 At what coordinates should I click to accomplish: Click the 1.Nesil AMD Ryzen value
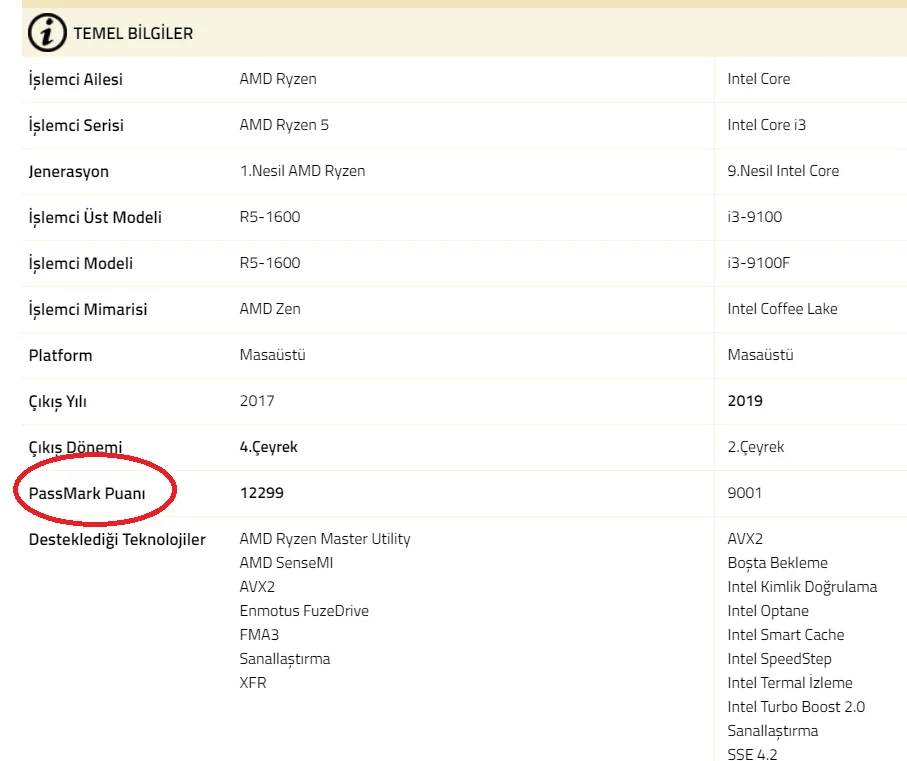302,171
